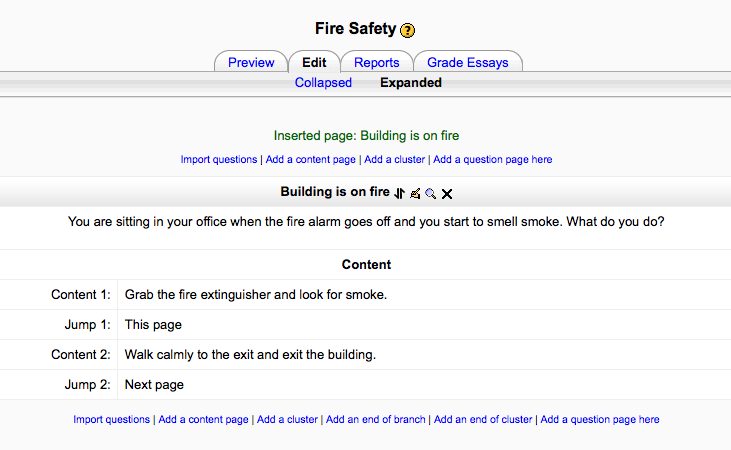Open the Grade Essays tab
The width and height of the screenshot is (731, 450).
(x=468, y=62)
